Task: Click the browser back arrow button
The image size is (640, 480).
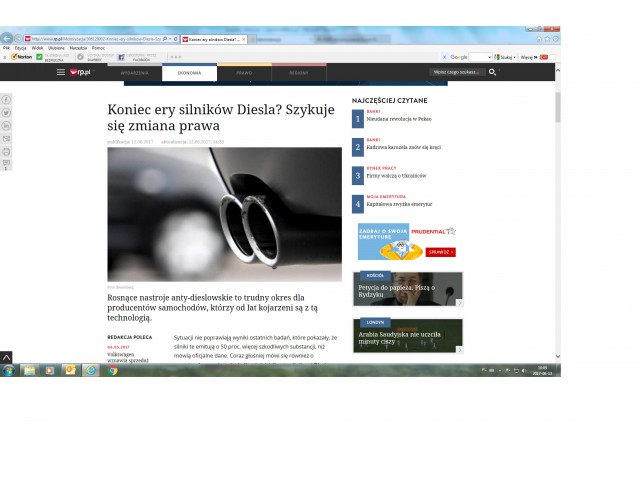Action: pos(8,38)
